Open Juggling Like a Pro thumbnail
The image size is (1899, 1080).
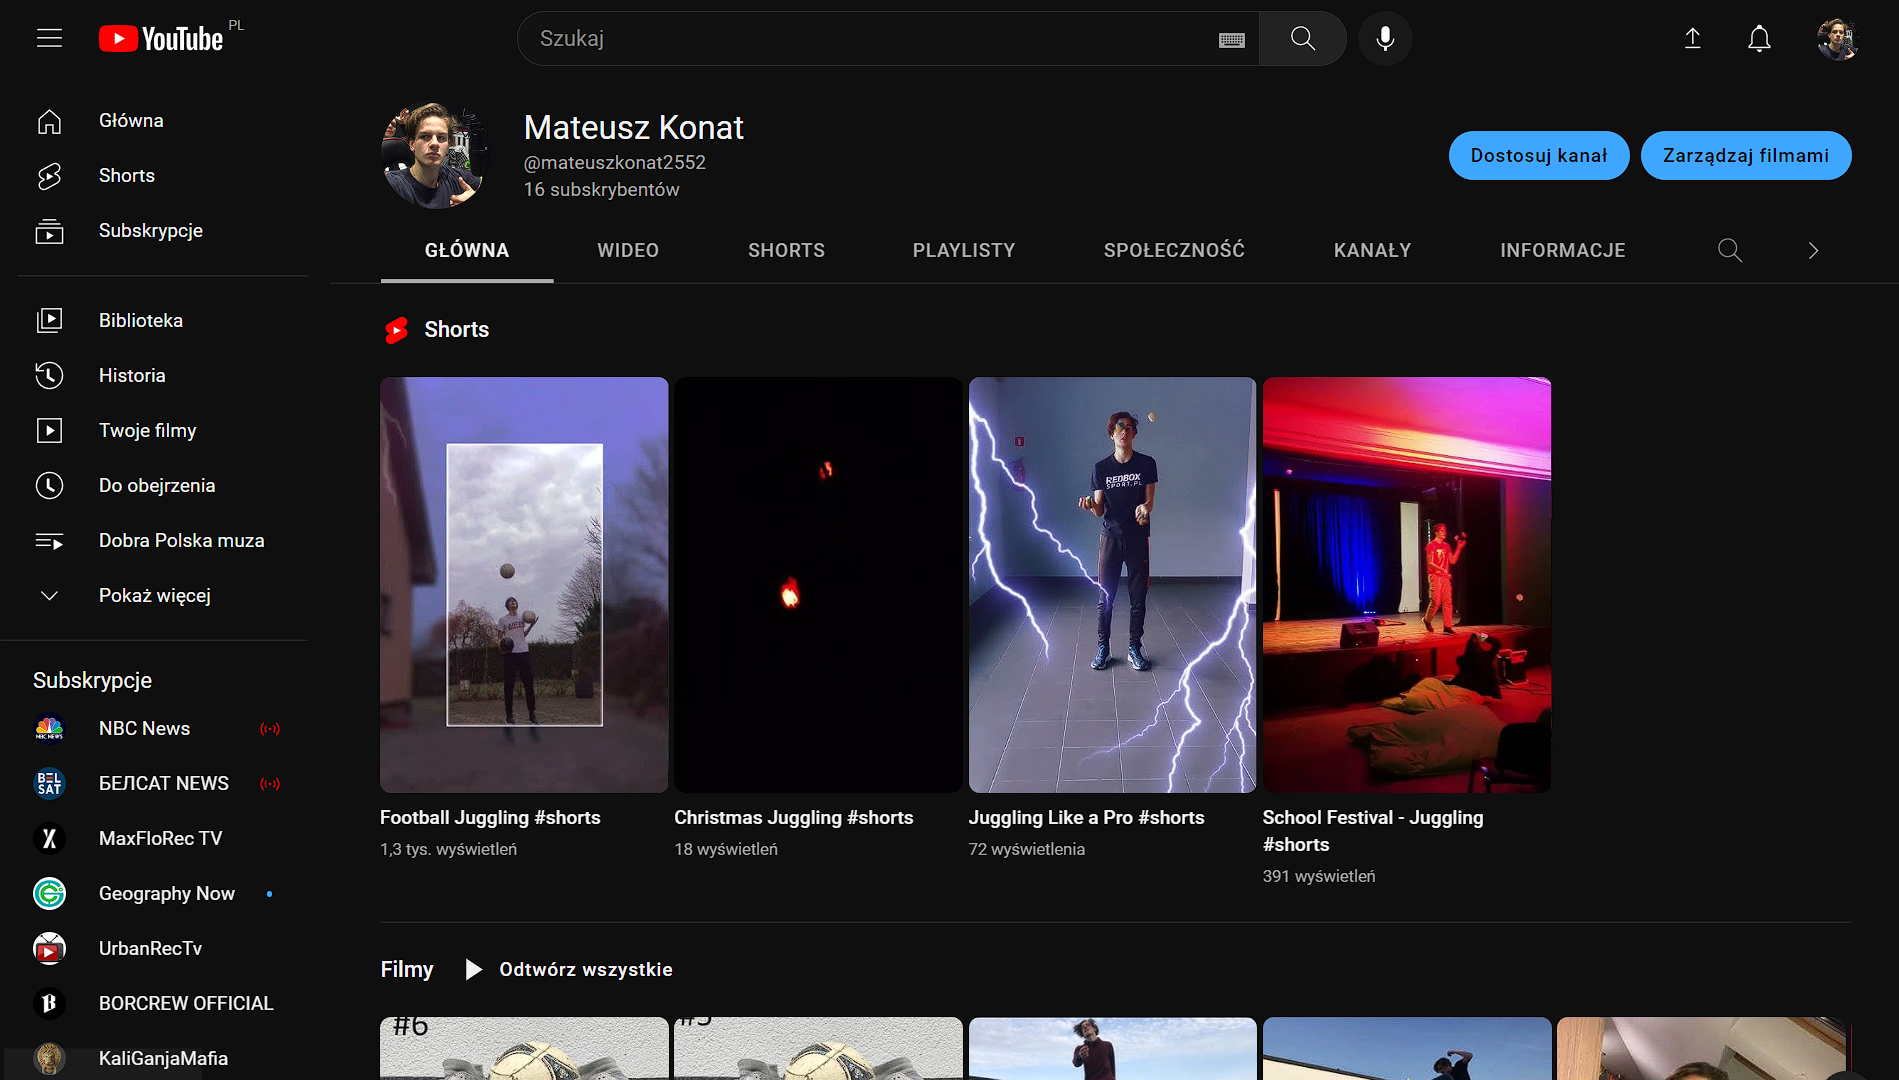tap(1112, 585)
